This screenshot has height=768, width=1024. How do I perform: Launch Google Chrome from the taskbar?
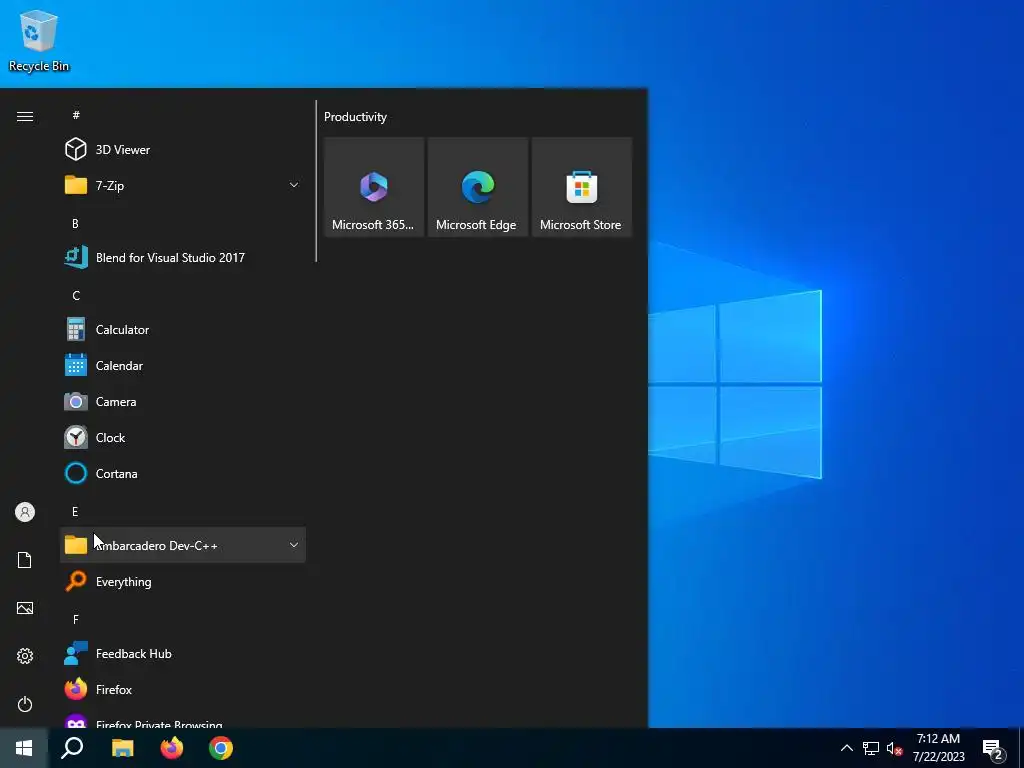click(x=221, y=748)
